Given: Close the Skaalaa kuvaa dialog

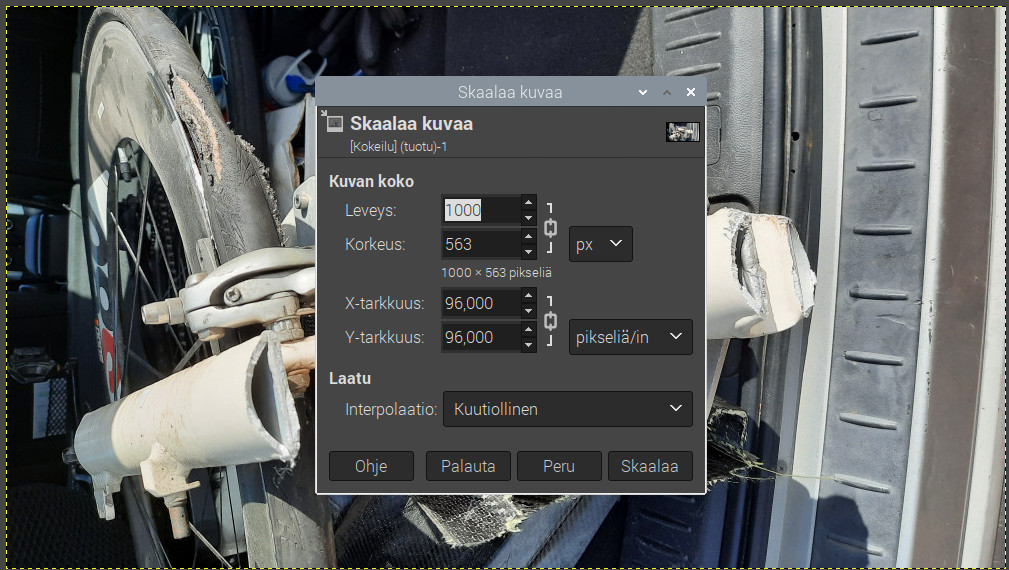Looking at the screenshot, I should pos(691,92).
